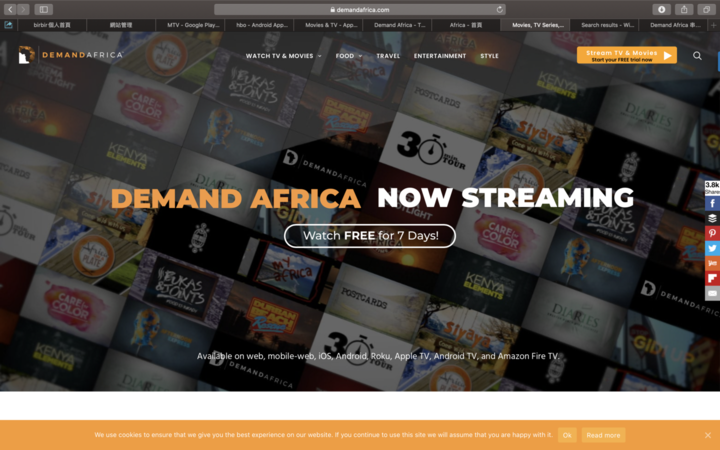
Task: Click the My Africa thumbnail in the lower collage
Action: coord(288,273)
